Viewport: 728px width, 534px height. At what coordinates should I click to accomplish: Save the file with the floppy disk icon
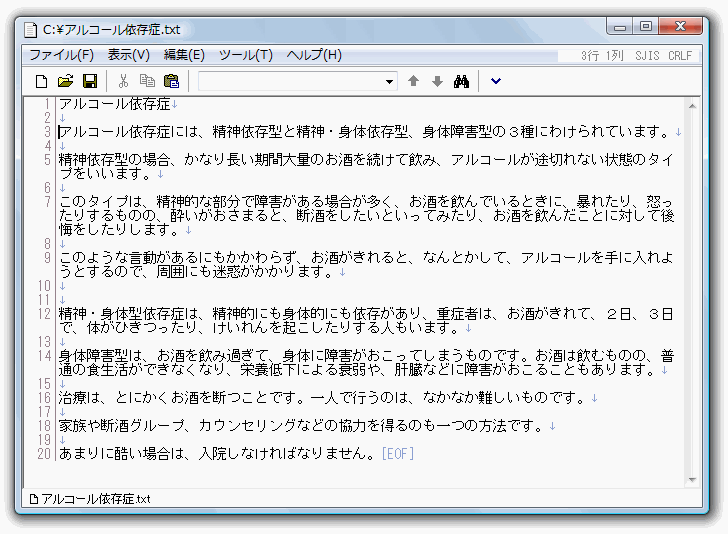(90, 82)
